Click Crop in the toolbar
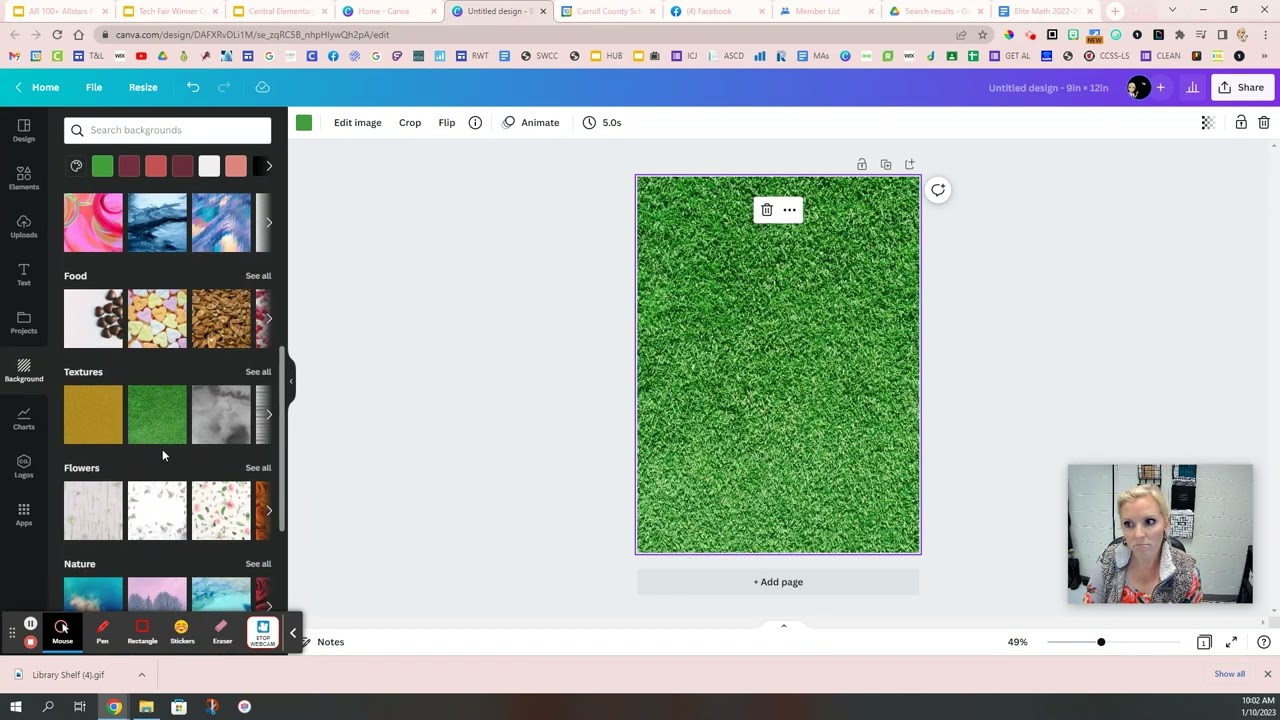The width and height of the screenshot is (1280, 720). [x=410, y=123]
